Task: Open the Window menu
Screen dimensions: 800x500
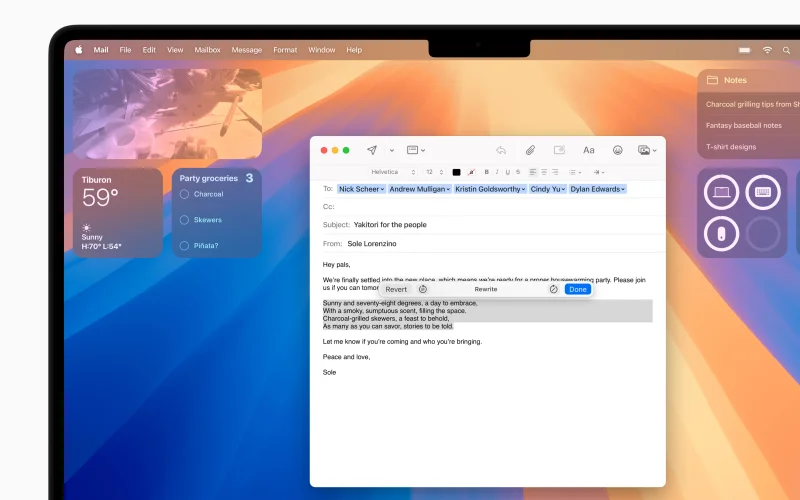Action: [321, 49]
